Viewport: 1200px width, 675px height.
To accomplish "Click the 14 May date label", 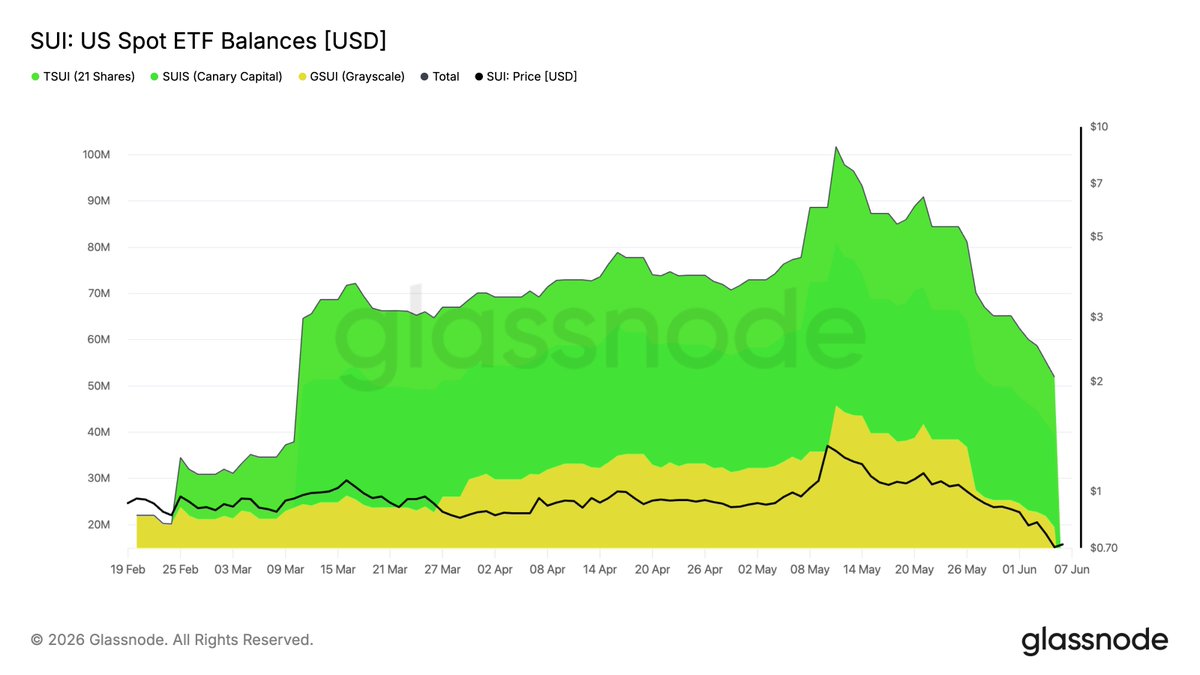I will pos(861,569).
